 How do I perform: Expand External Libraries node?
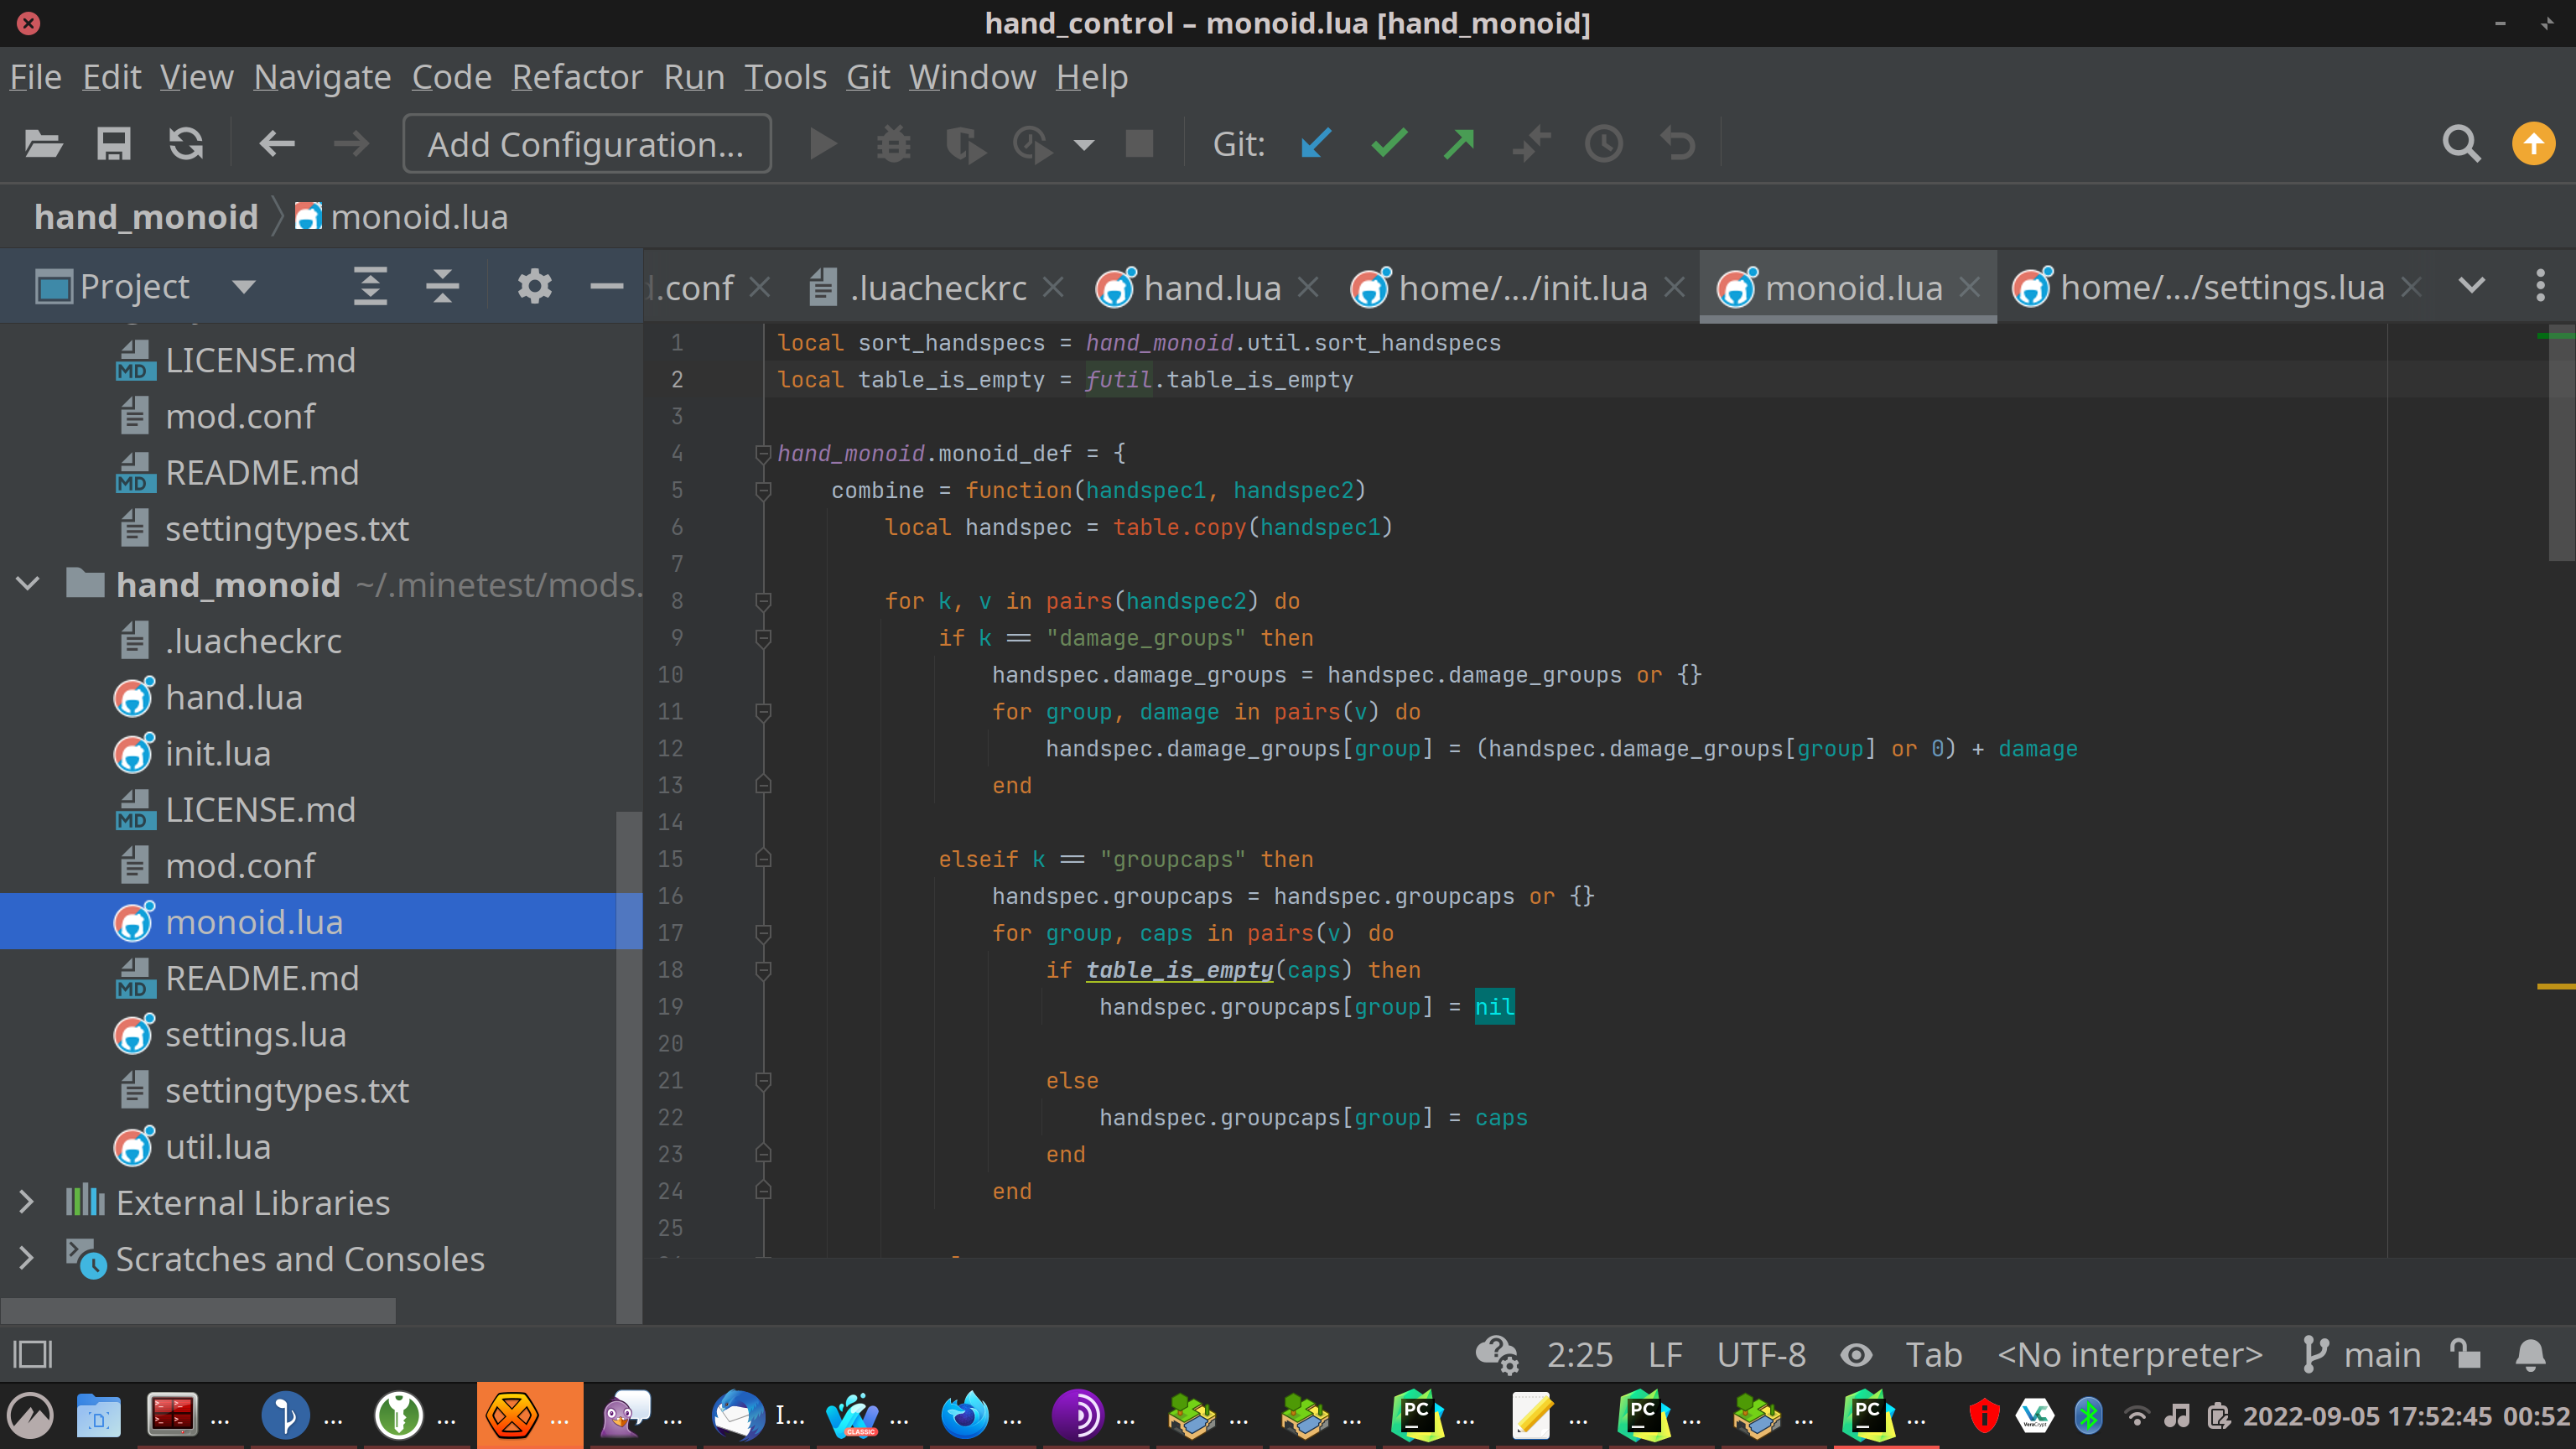pyautogui.click(x=27, y=1202)
